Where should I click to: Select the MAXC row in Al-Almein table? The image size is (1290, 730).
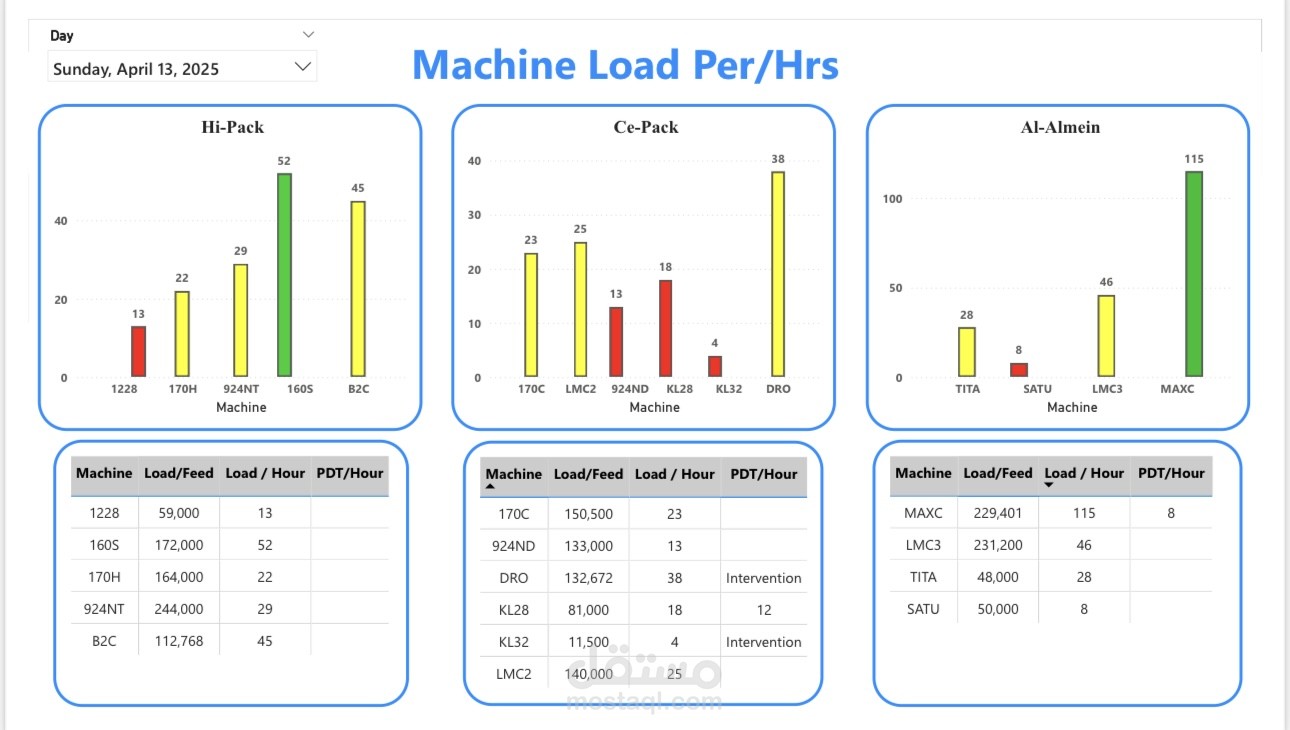1051,513
